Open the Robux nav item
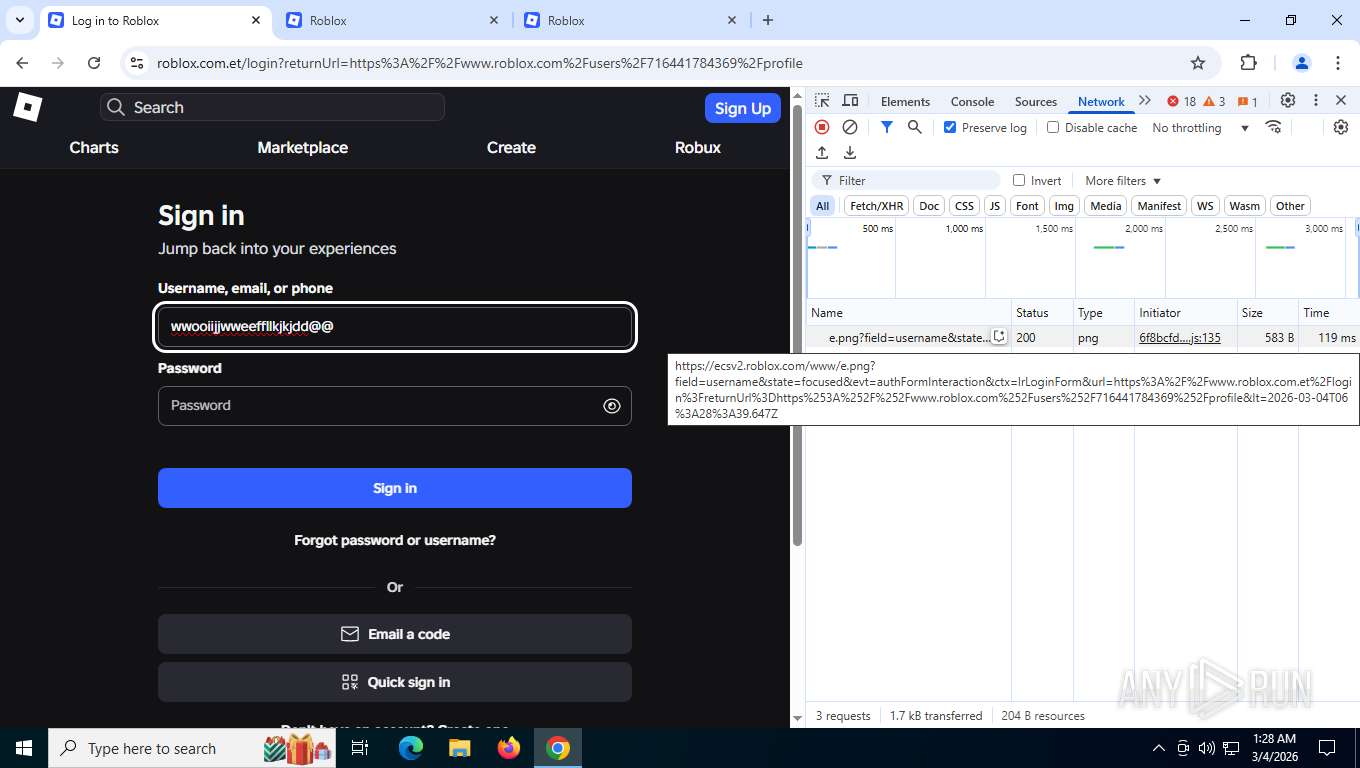Screen dimensions: 1360x768 pyautogui.click(x=698, y=147)
